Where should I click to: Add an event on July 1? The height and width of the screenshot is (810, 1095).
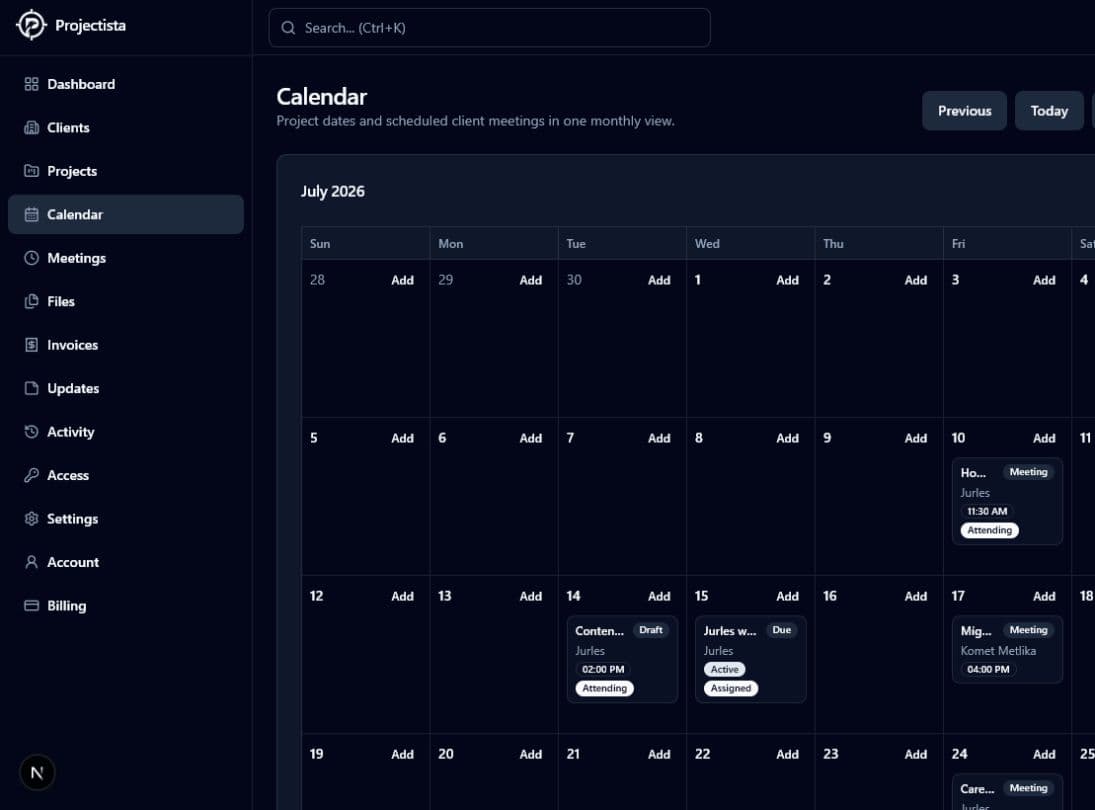coord(787,280)
